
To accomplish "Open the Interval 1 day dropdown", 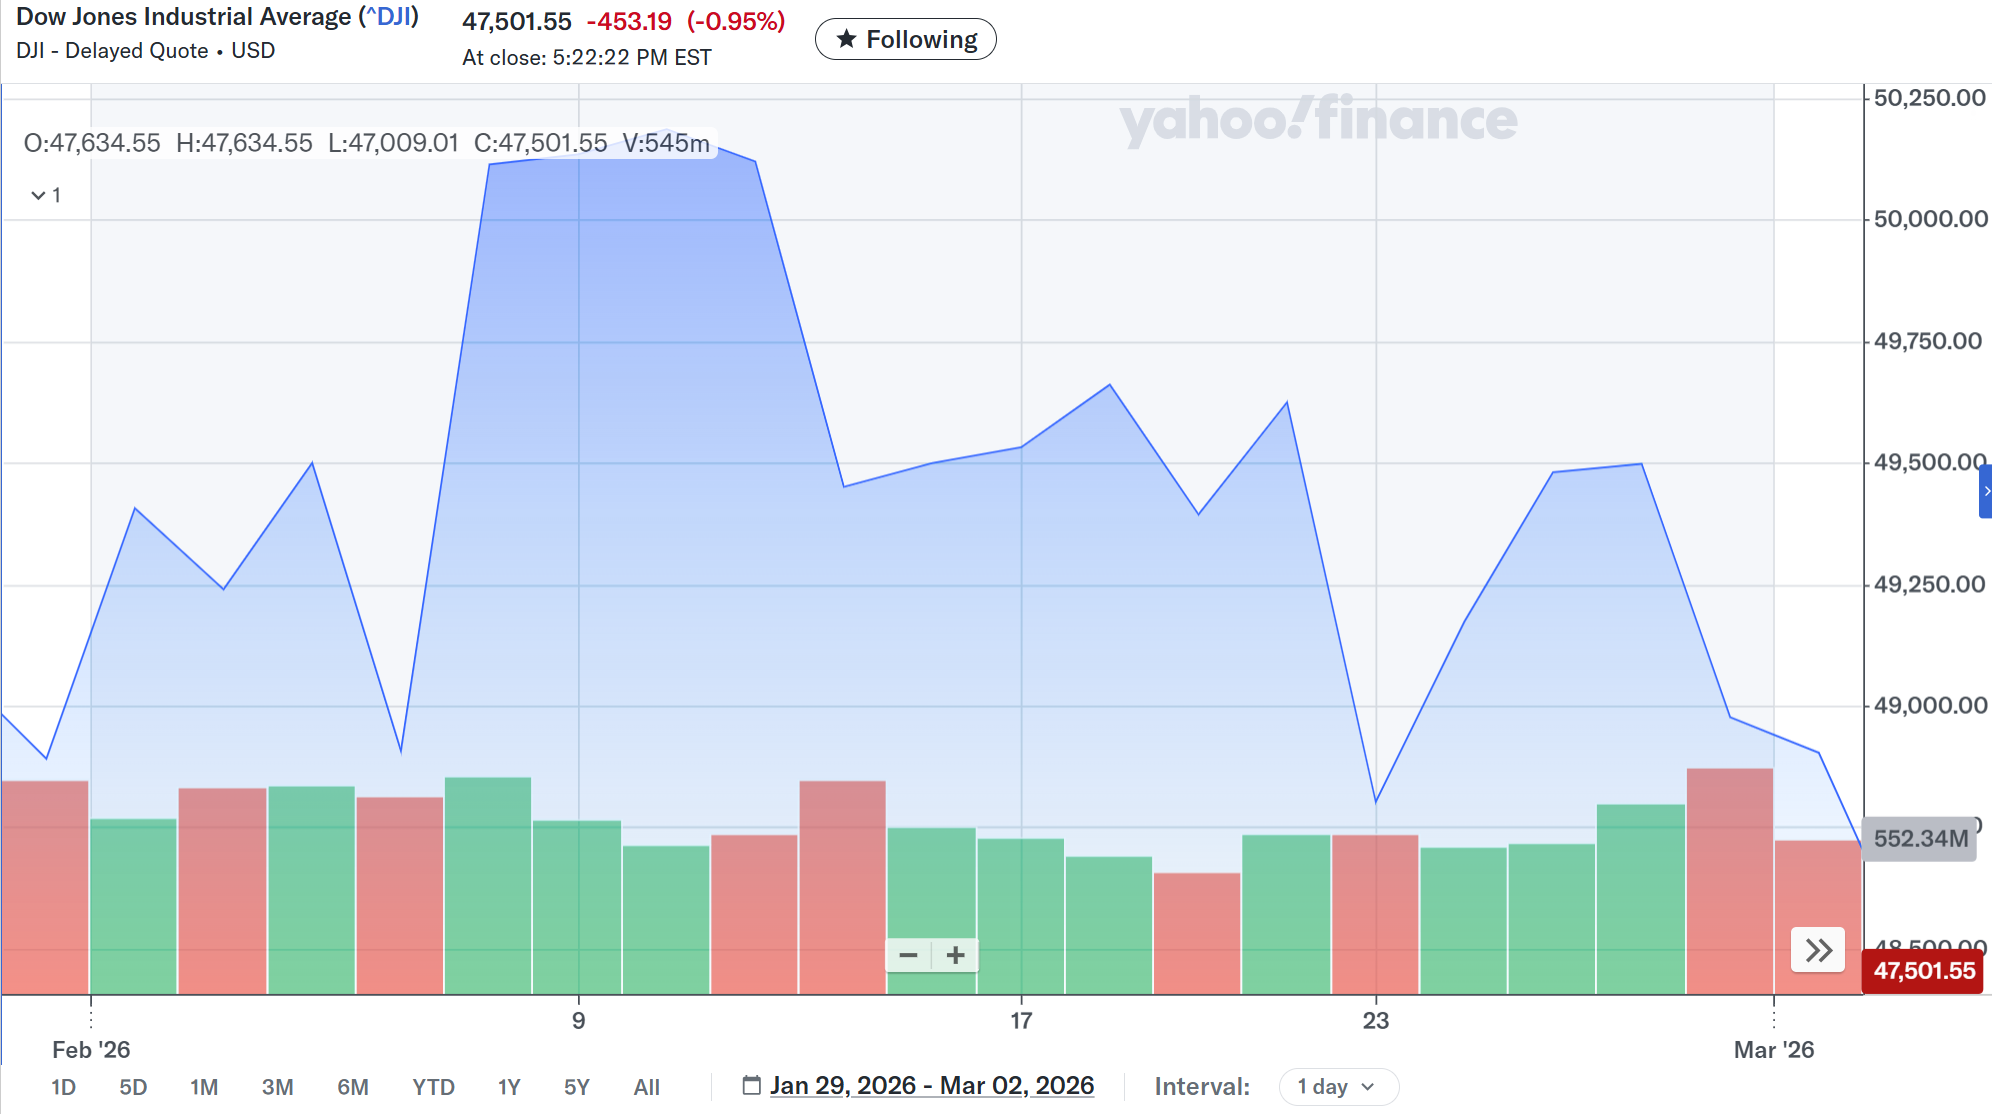I will [1337, 1087].
